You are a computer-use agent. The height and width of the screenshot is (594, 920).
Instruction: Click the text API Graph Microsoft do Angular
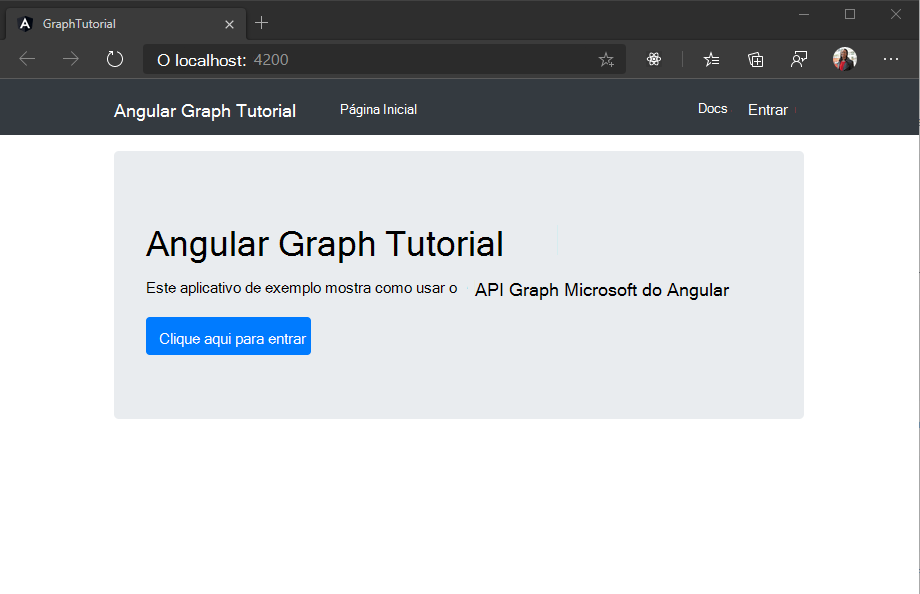coord(601,290)
